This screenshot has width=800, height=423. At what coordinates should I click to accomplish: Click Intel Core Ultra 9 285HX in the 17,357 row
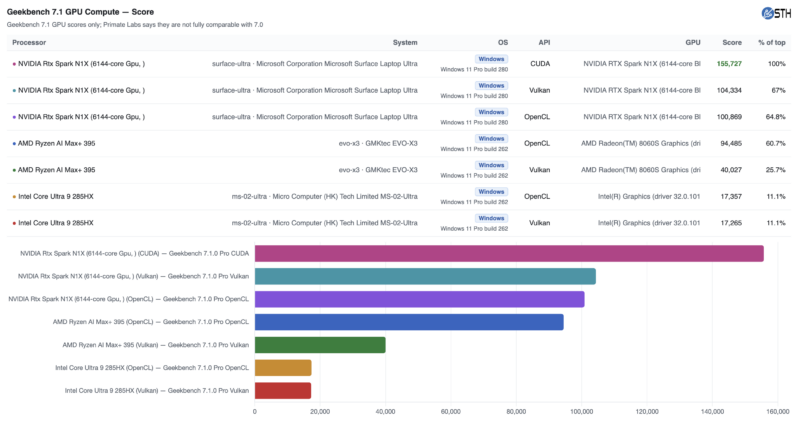pos(56,196)
